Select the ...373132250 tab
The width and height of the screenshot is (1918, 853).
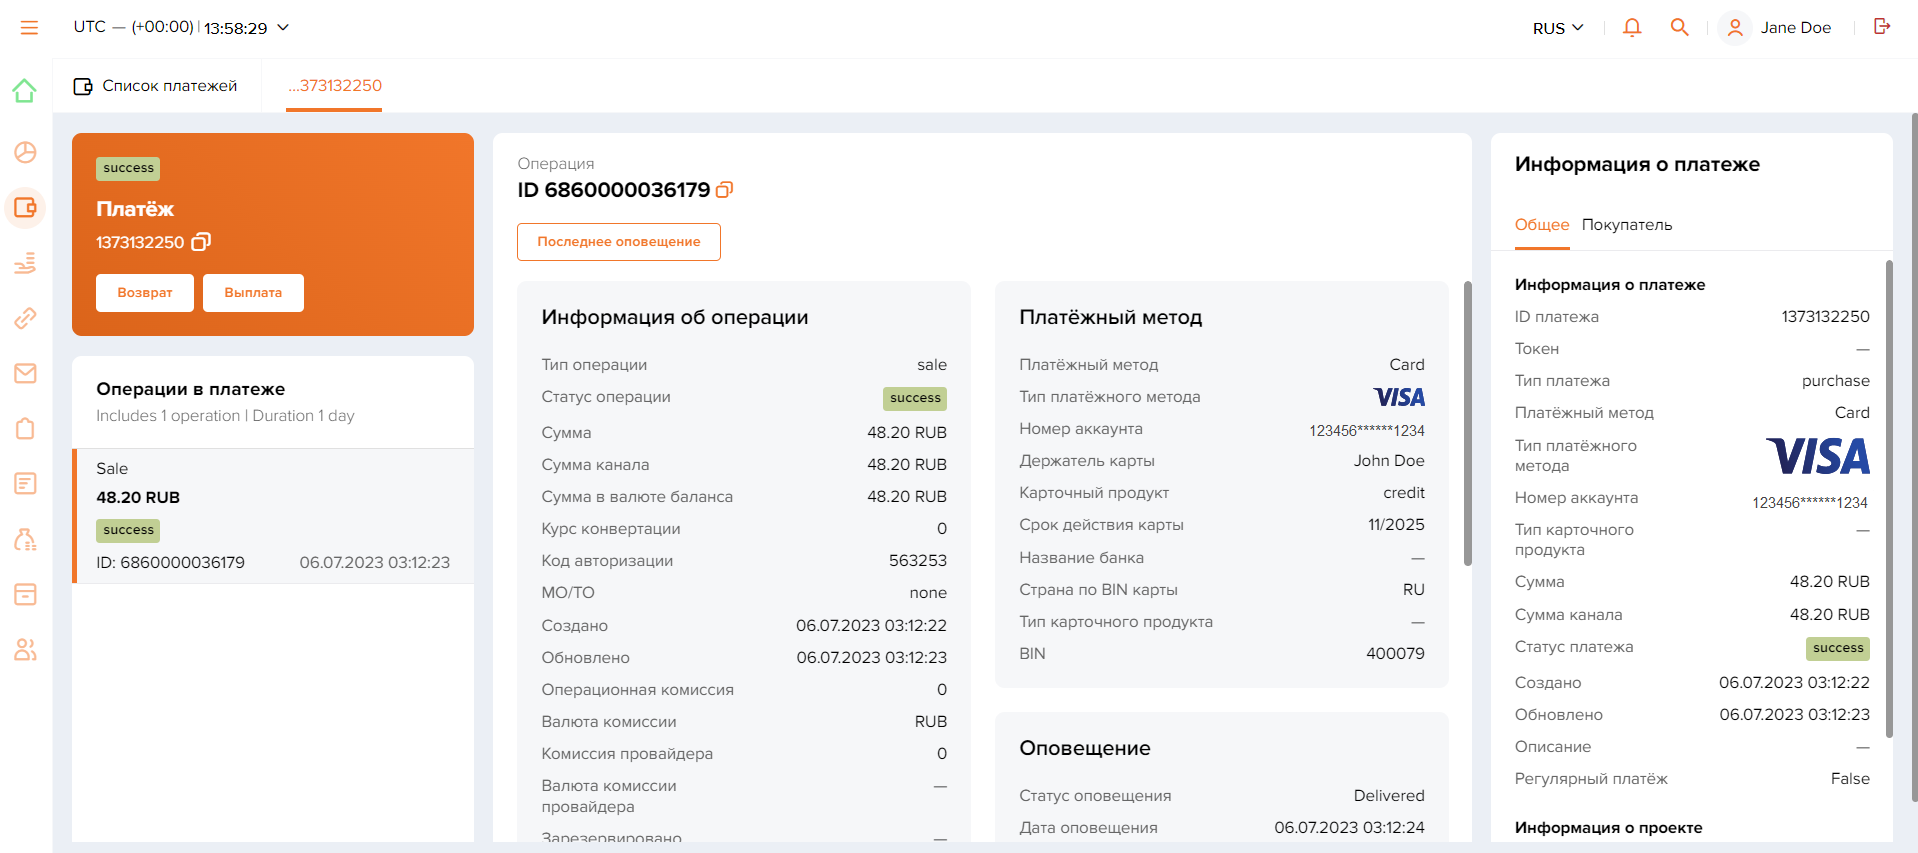334,86
